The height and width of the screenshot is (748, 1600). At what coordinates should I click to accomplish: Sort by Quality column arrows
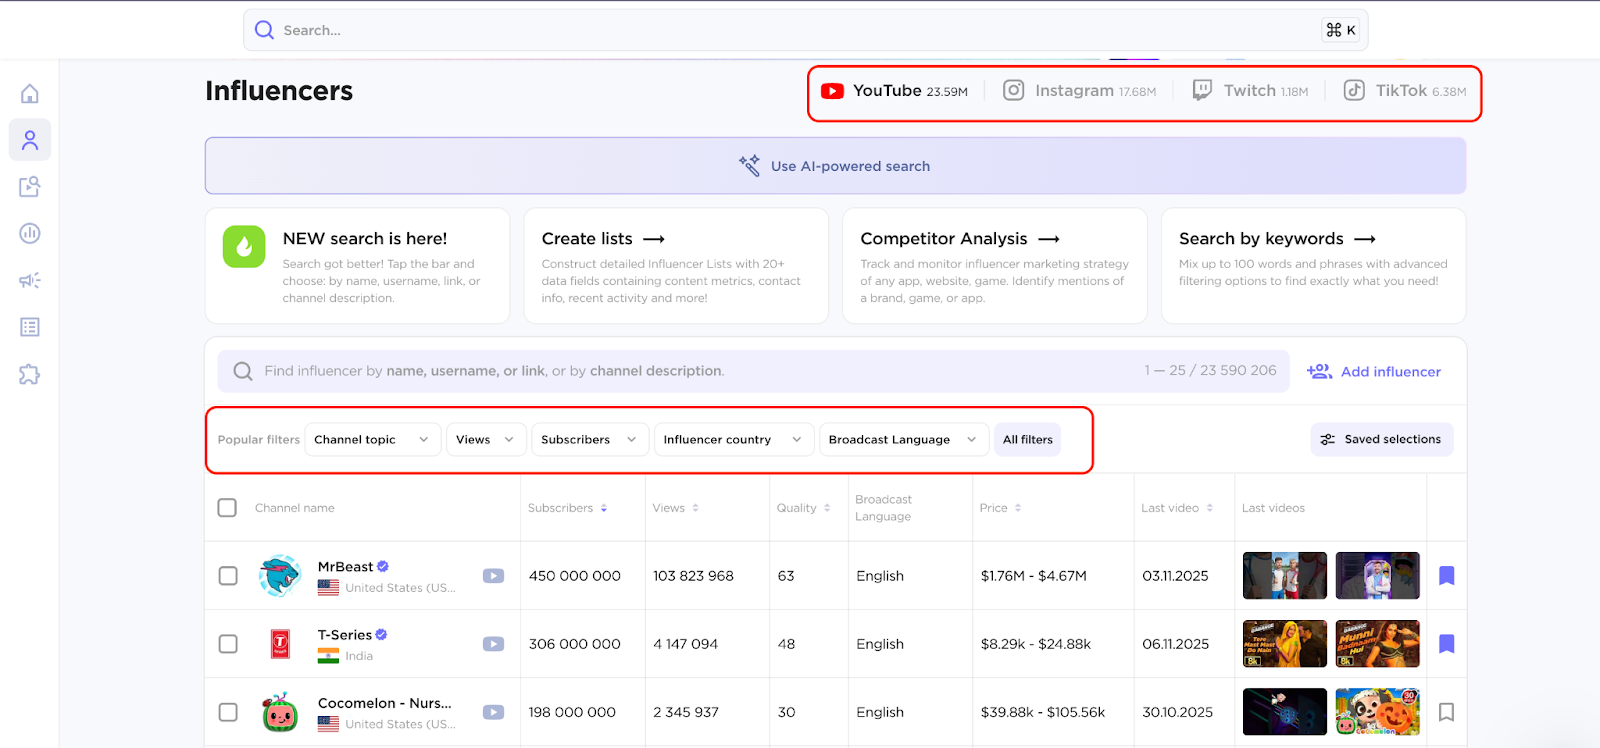(827, 508)
